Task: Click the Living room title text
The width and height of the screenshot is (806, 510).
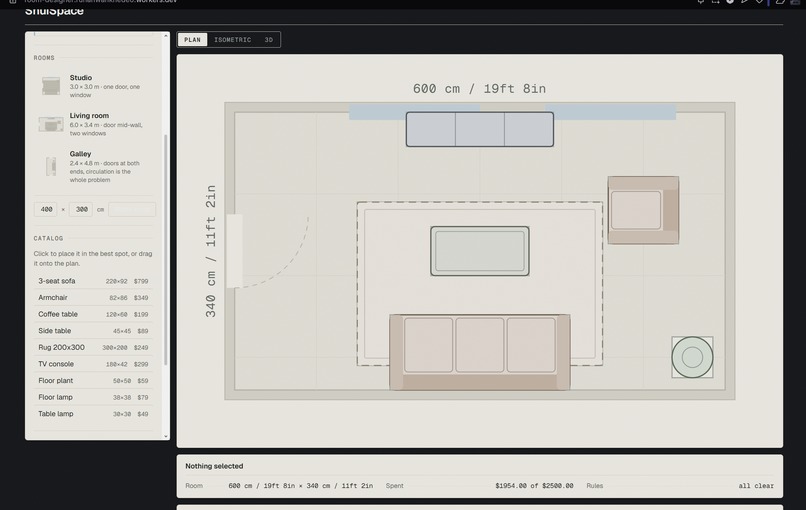Action: click(89, 116)
